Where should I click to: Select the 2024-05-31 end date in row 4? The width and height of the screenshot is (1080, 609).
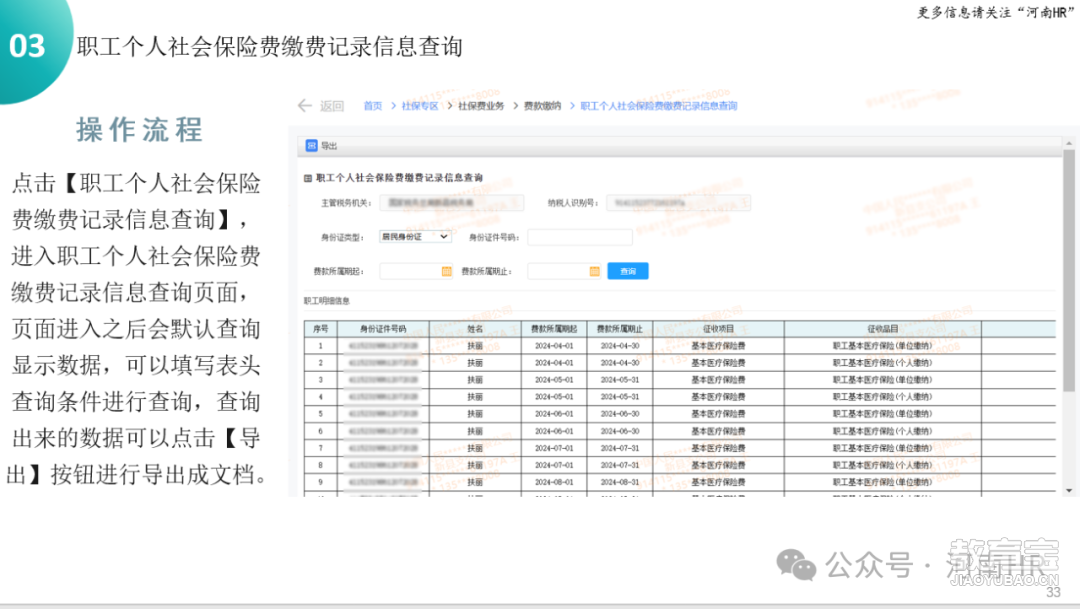(x=620, y=397)
